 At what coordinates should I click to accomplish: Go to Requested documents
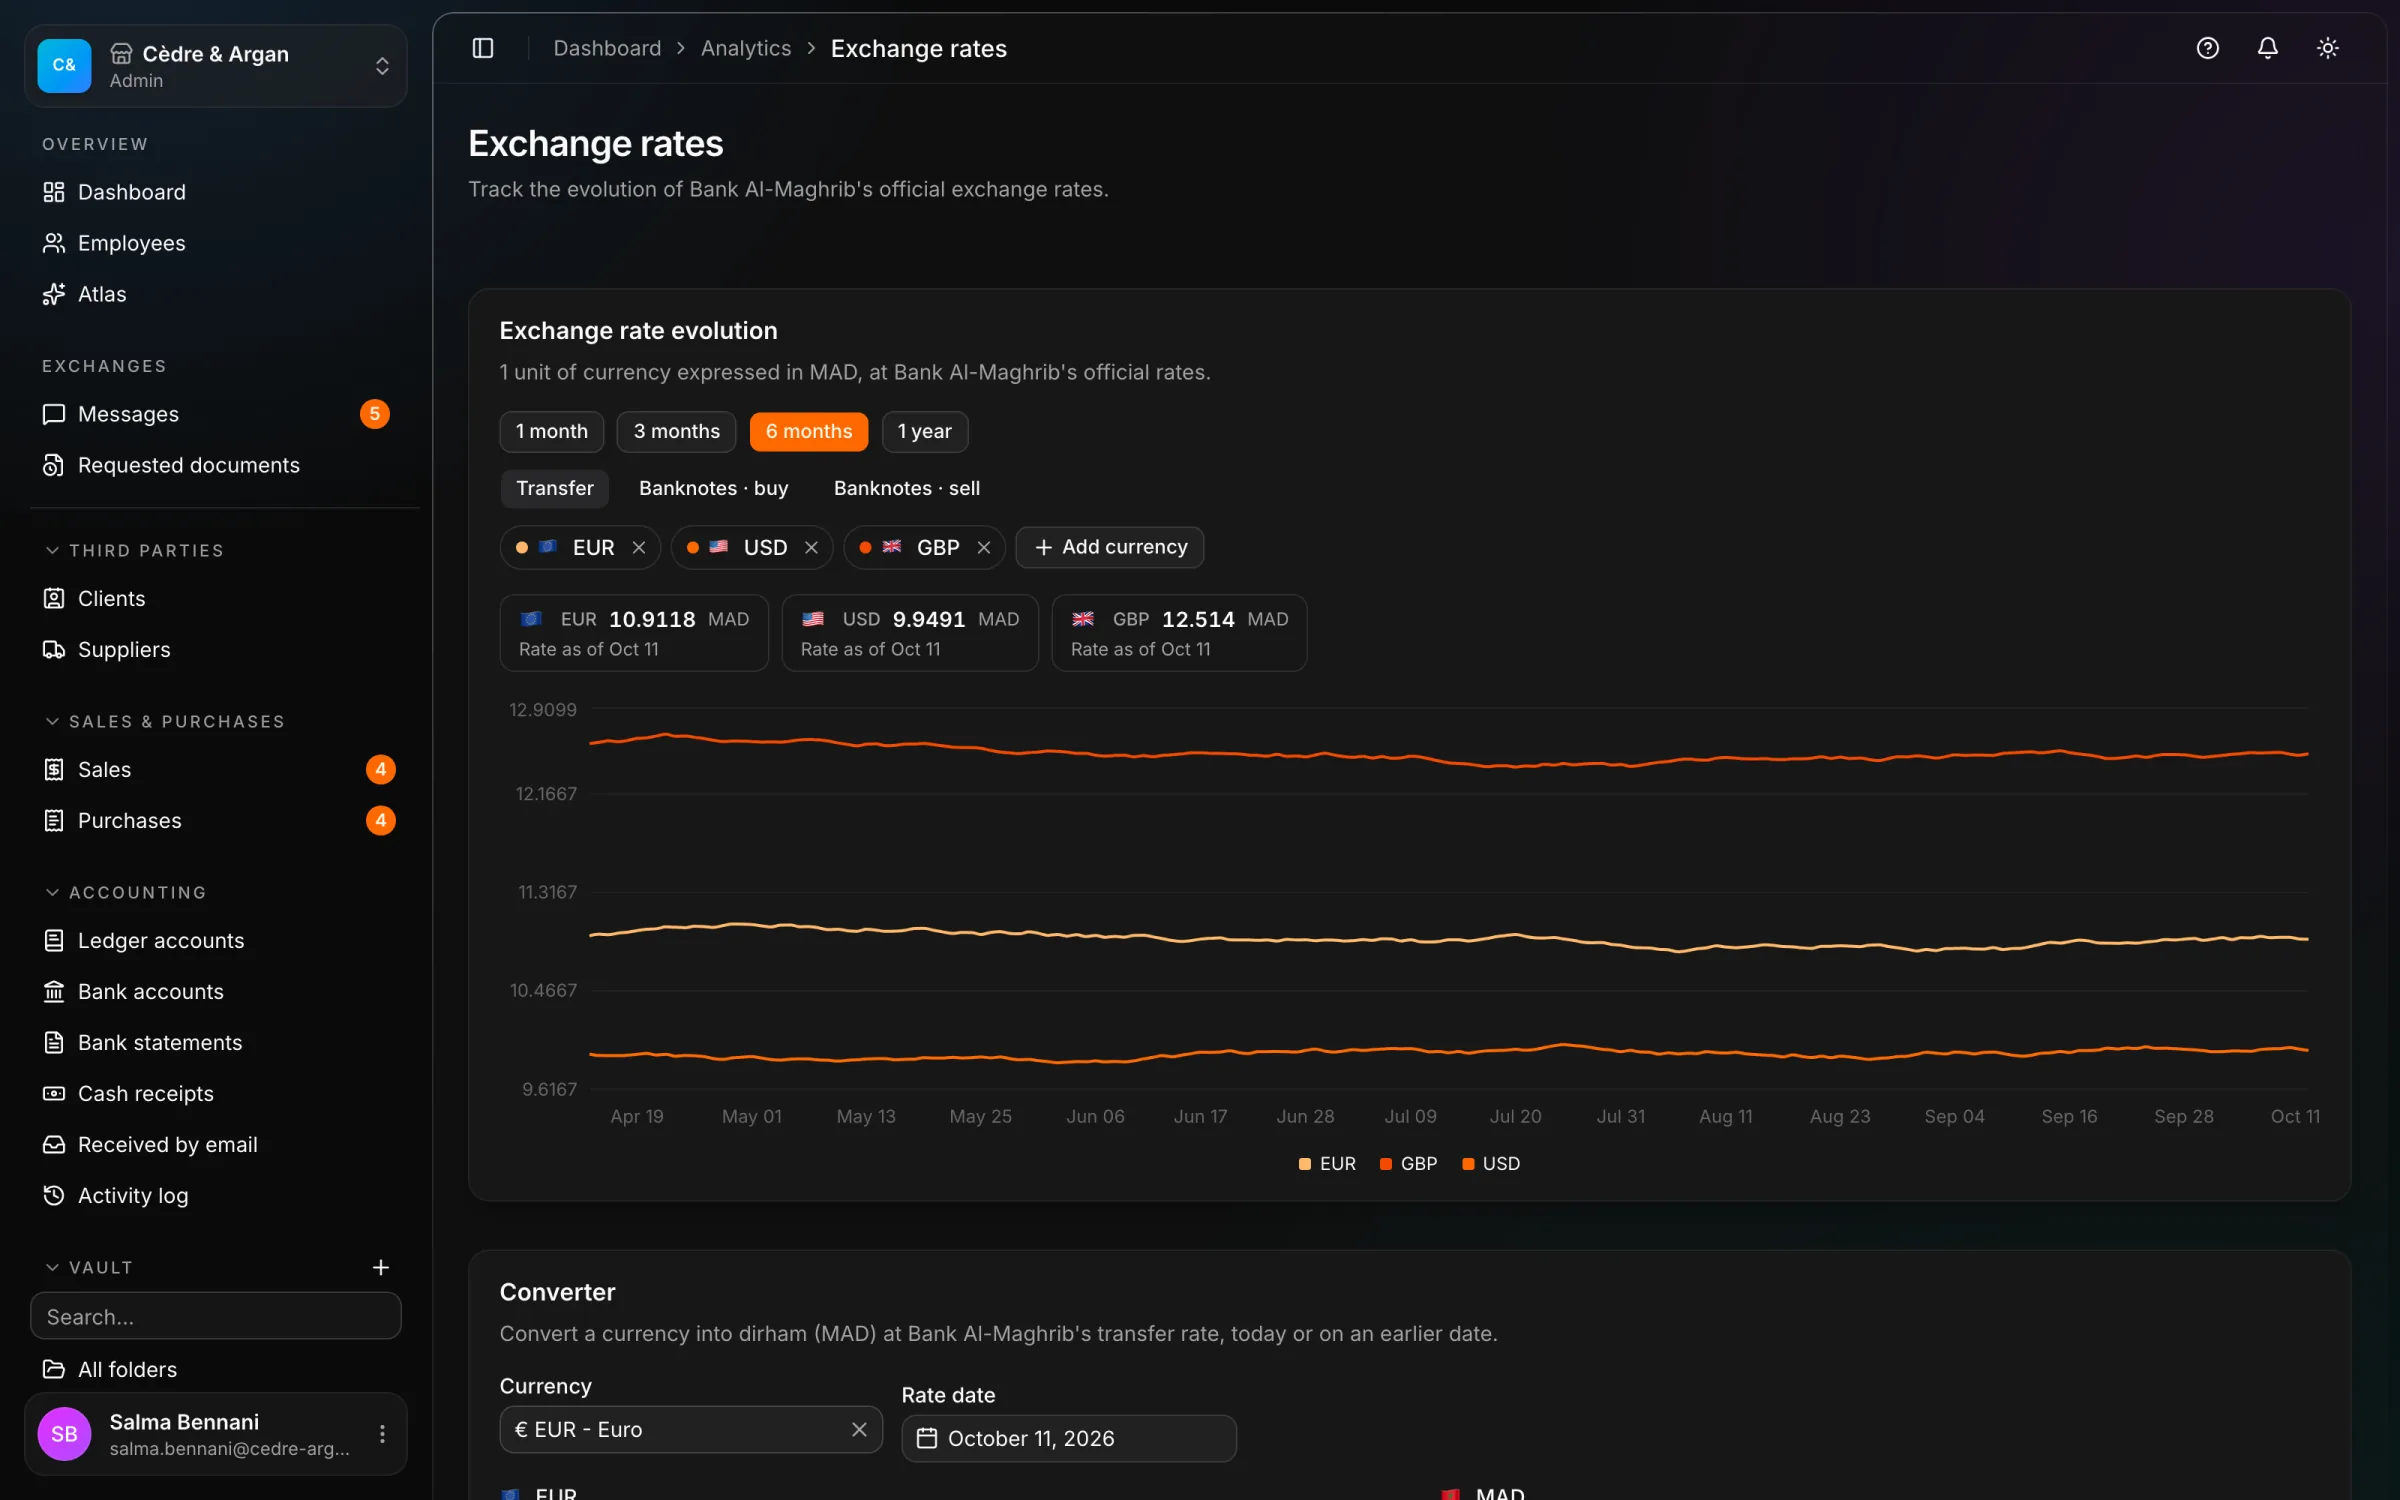tap(215, 465)
